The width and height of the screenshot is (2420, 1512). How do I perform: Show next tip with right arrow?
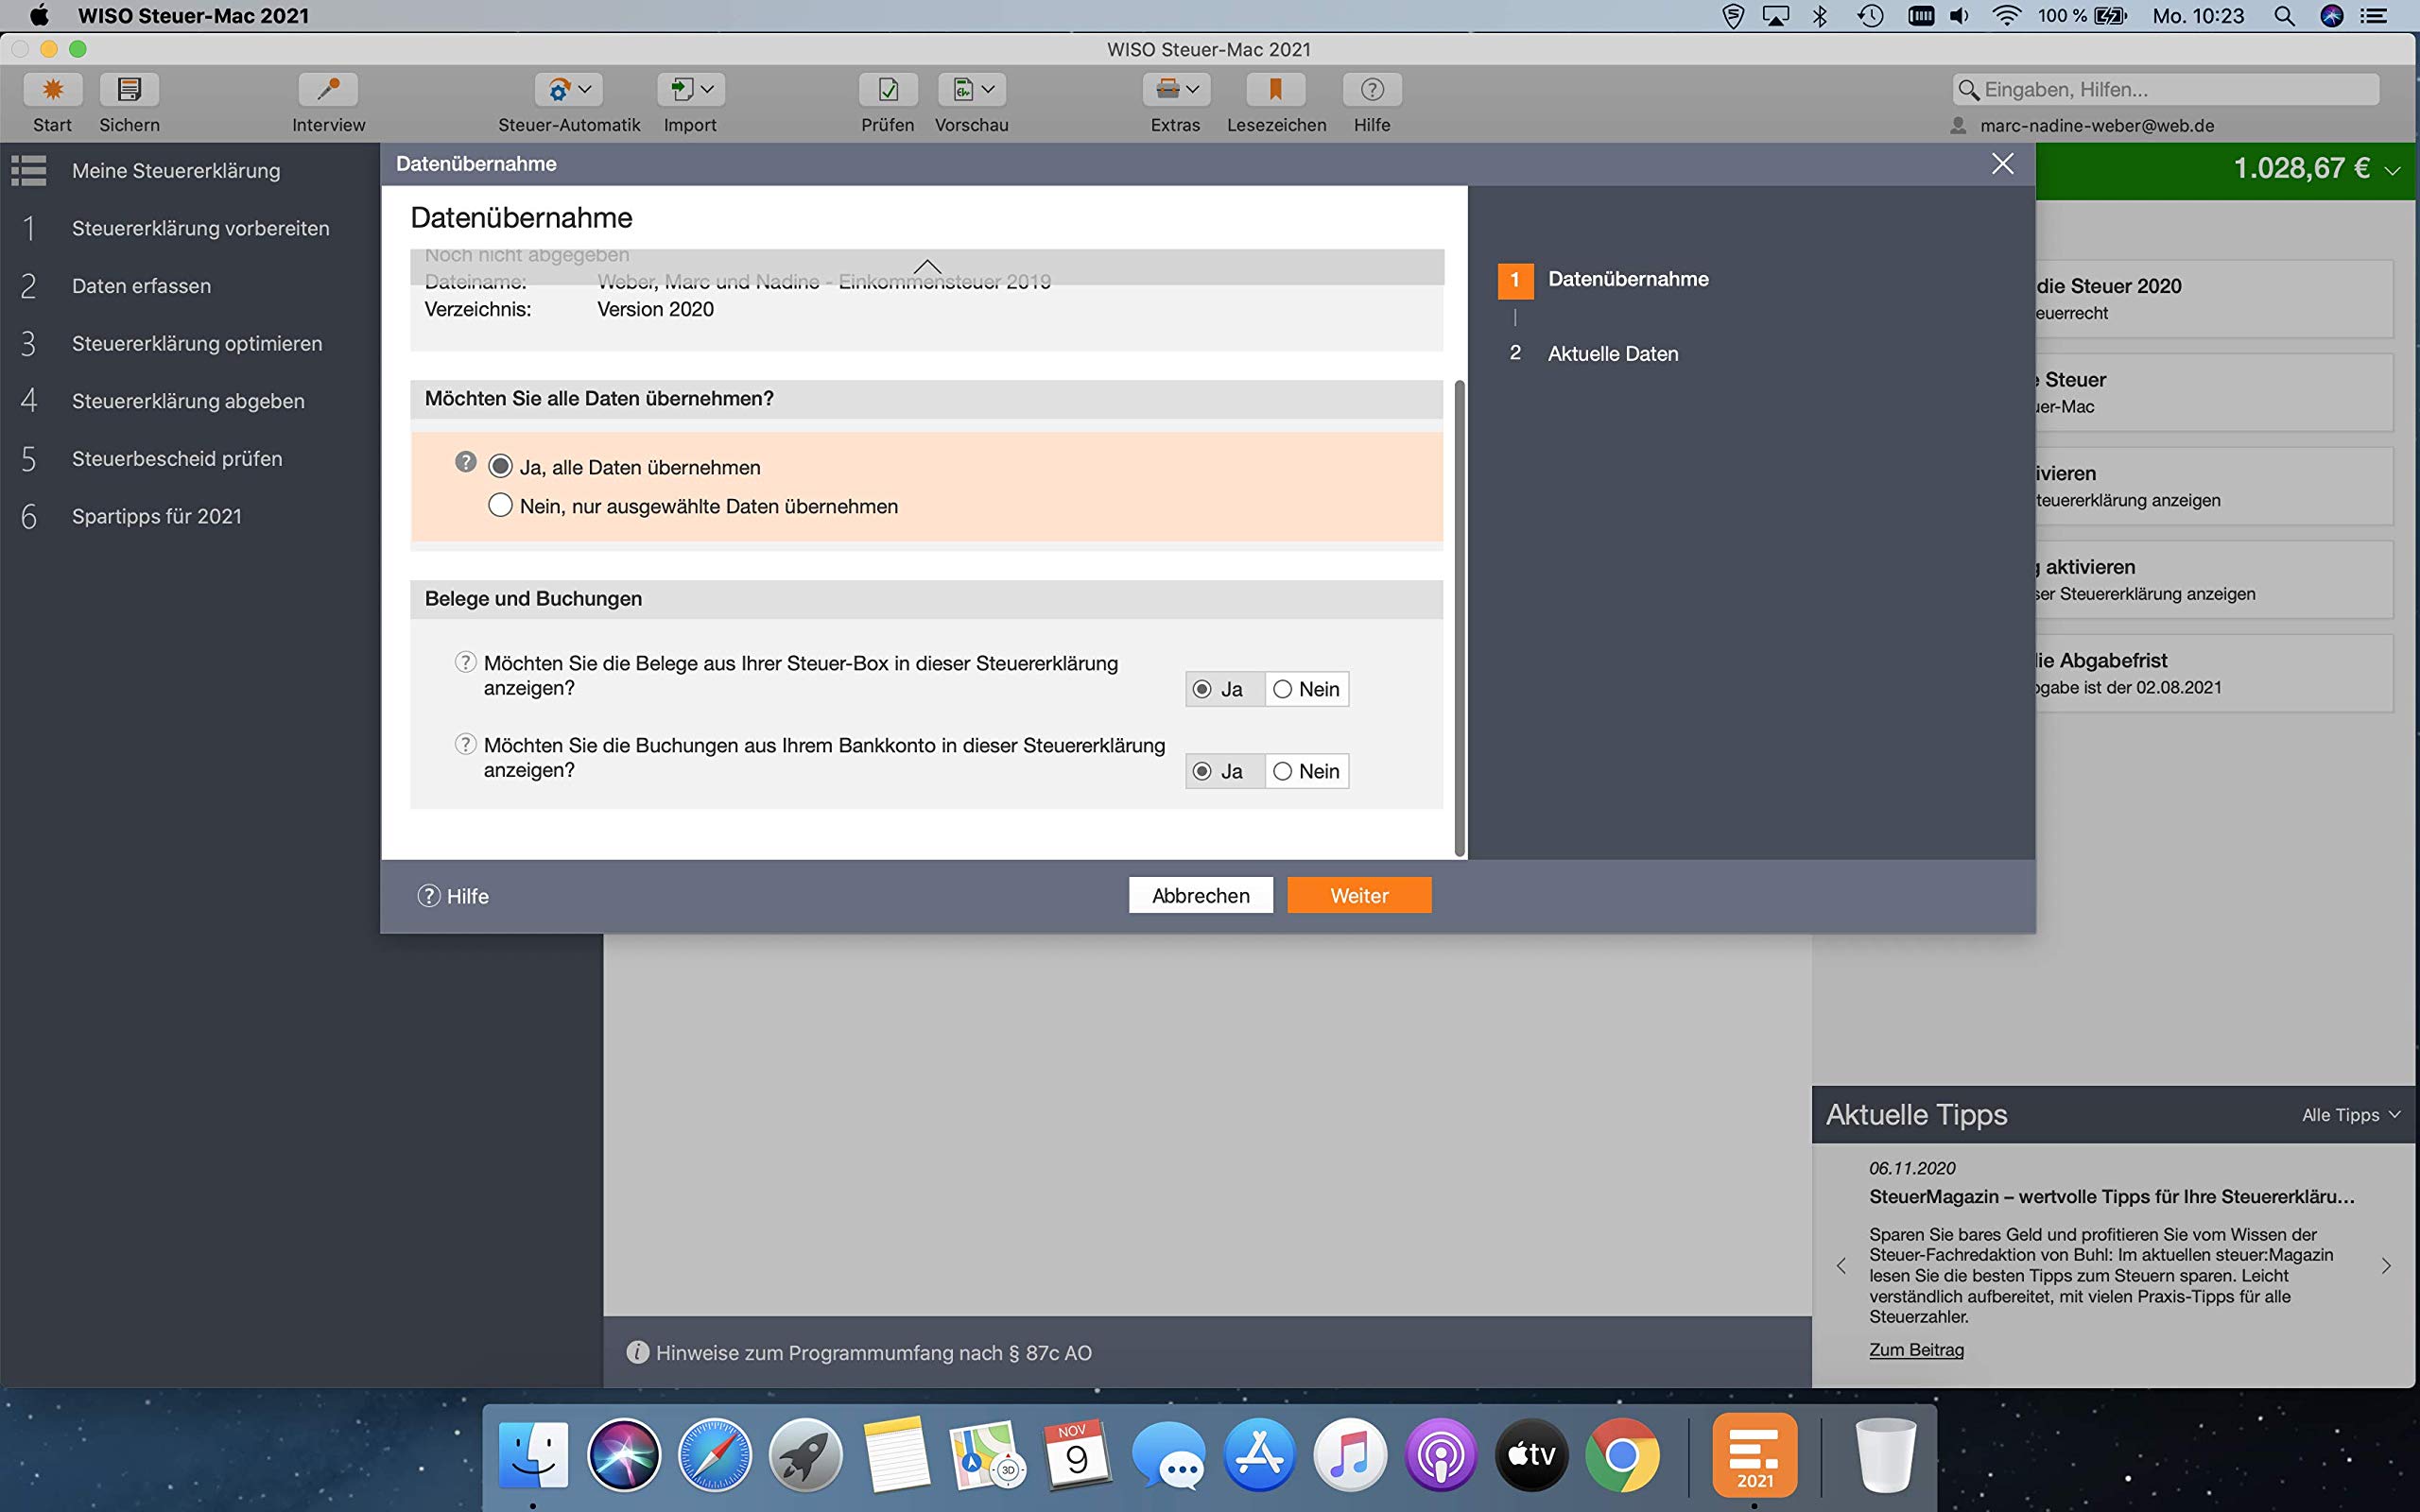(2386, 1266)
